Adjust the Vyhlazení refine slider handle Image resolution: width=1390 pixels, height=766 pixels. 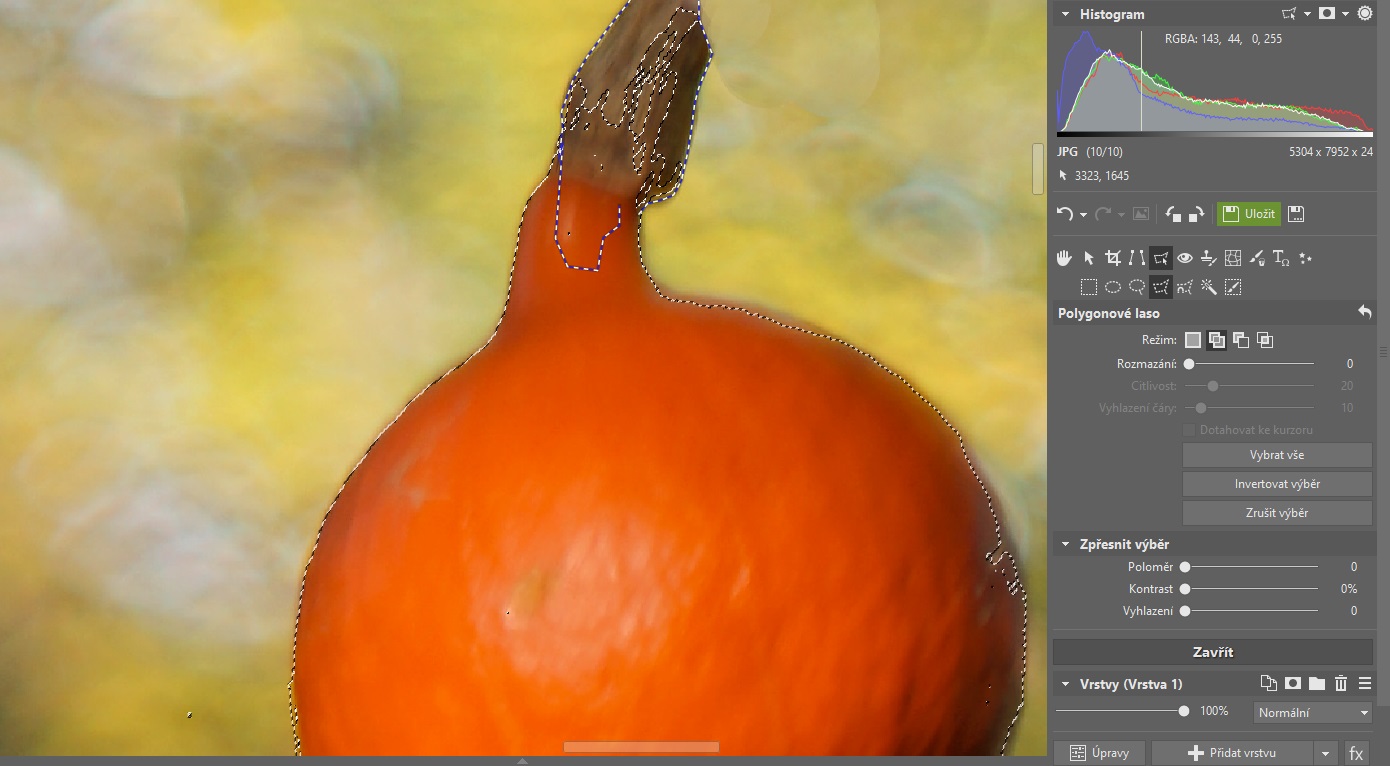pyautogui.click(x=1185, y=611)
